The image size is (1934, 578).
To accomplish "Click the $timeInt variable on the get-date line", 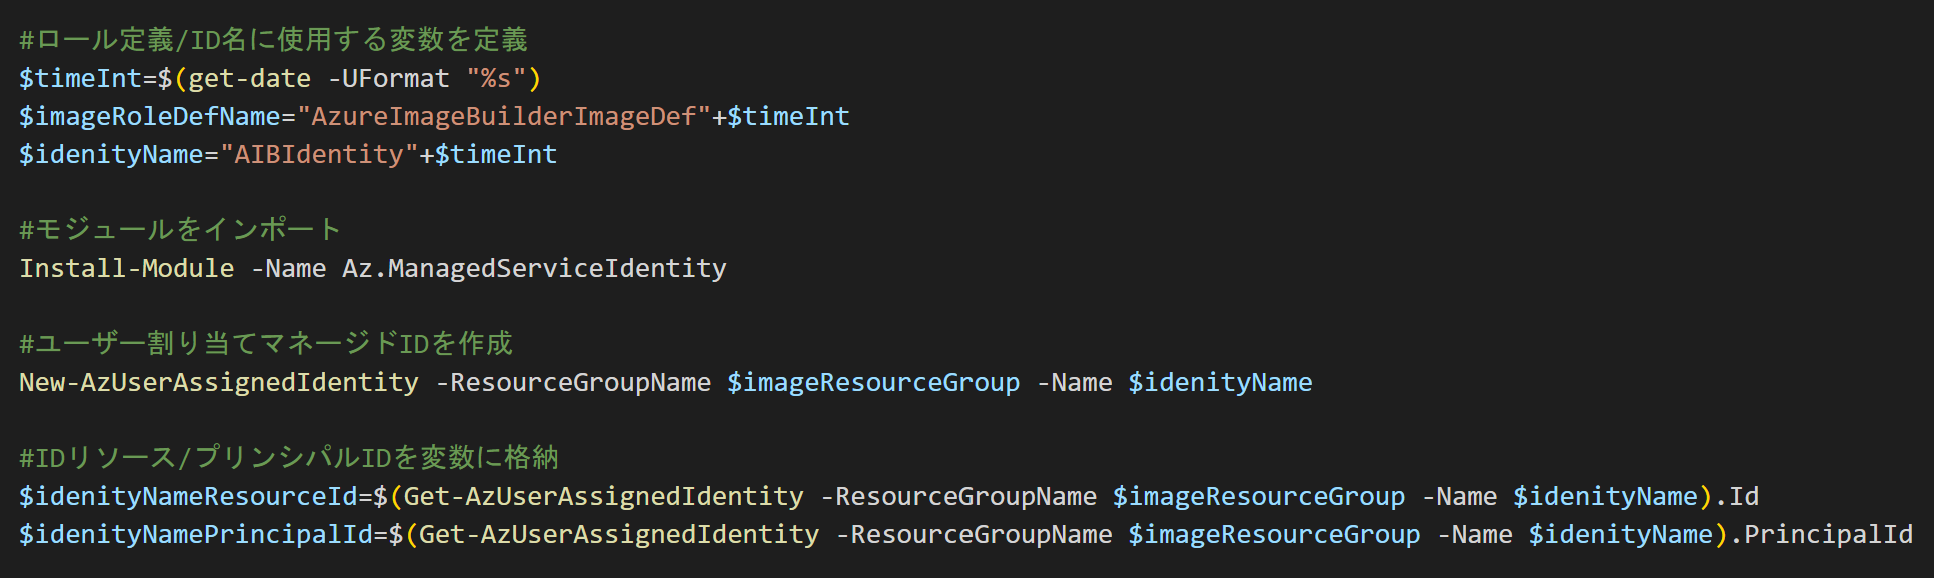I will click(x=80, y=78).
